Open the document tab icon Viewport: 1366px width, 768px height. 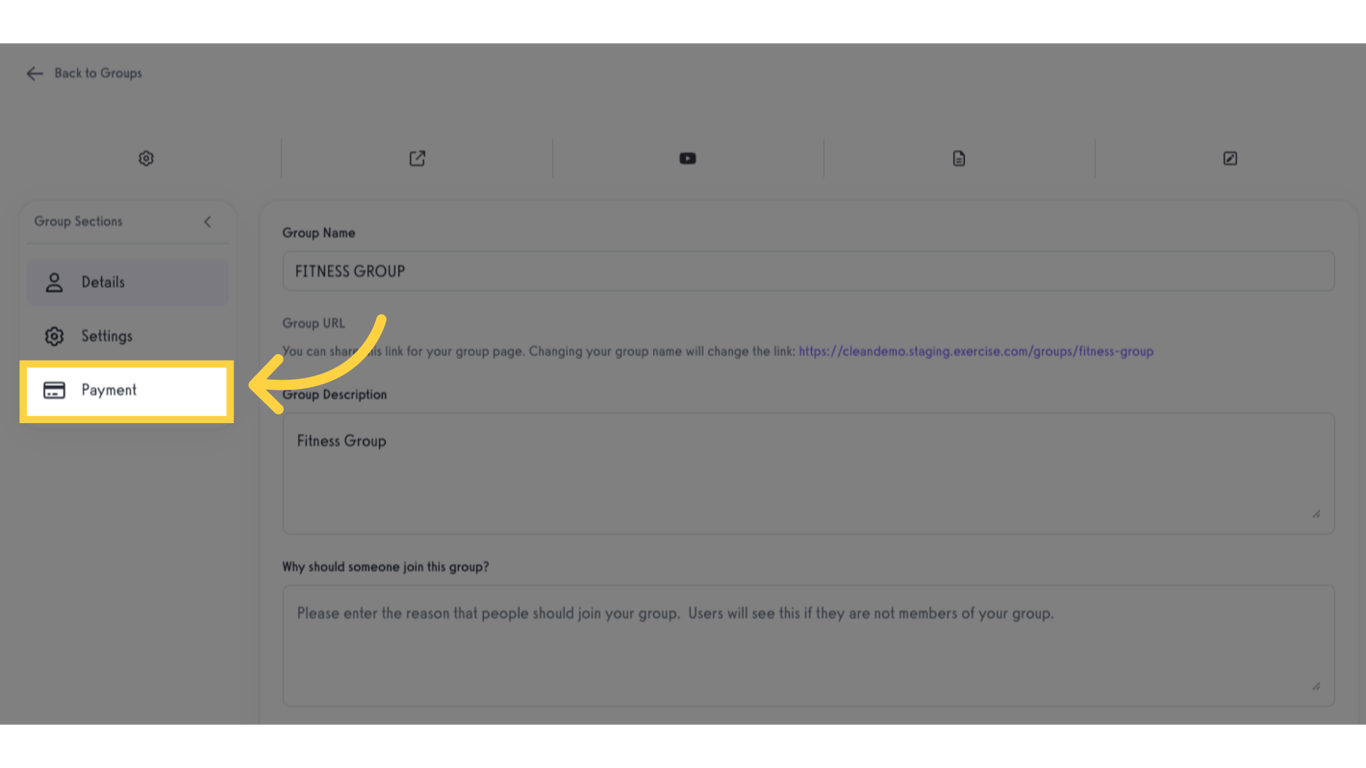point(958,158)
